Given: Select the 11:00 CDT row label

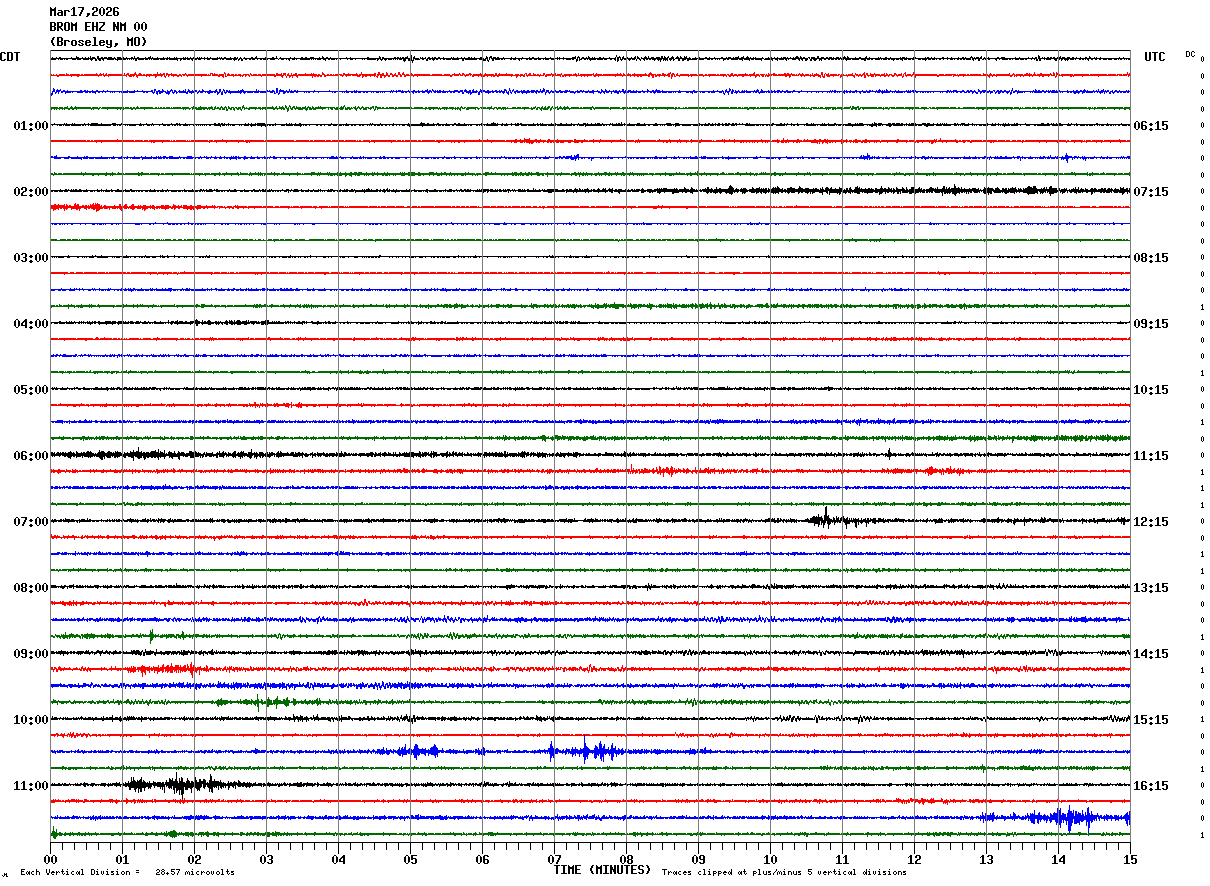Looking at the screenshot, I should pyautogui.click(x=31, y=786).
